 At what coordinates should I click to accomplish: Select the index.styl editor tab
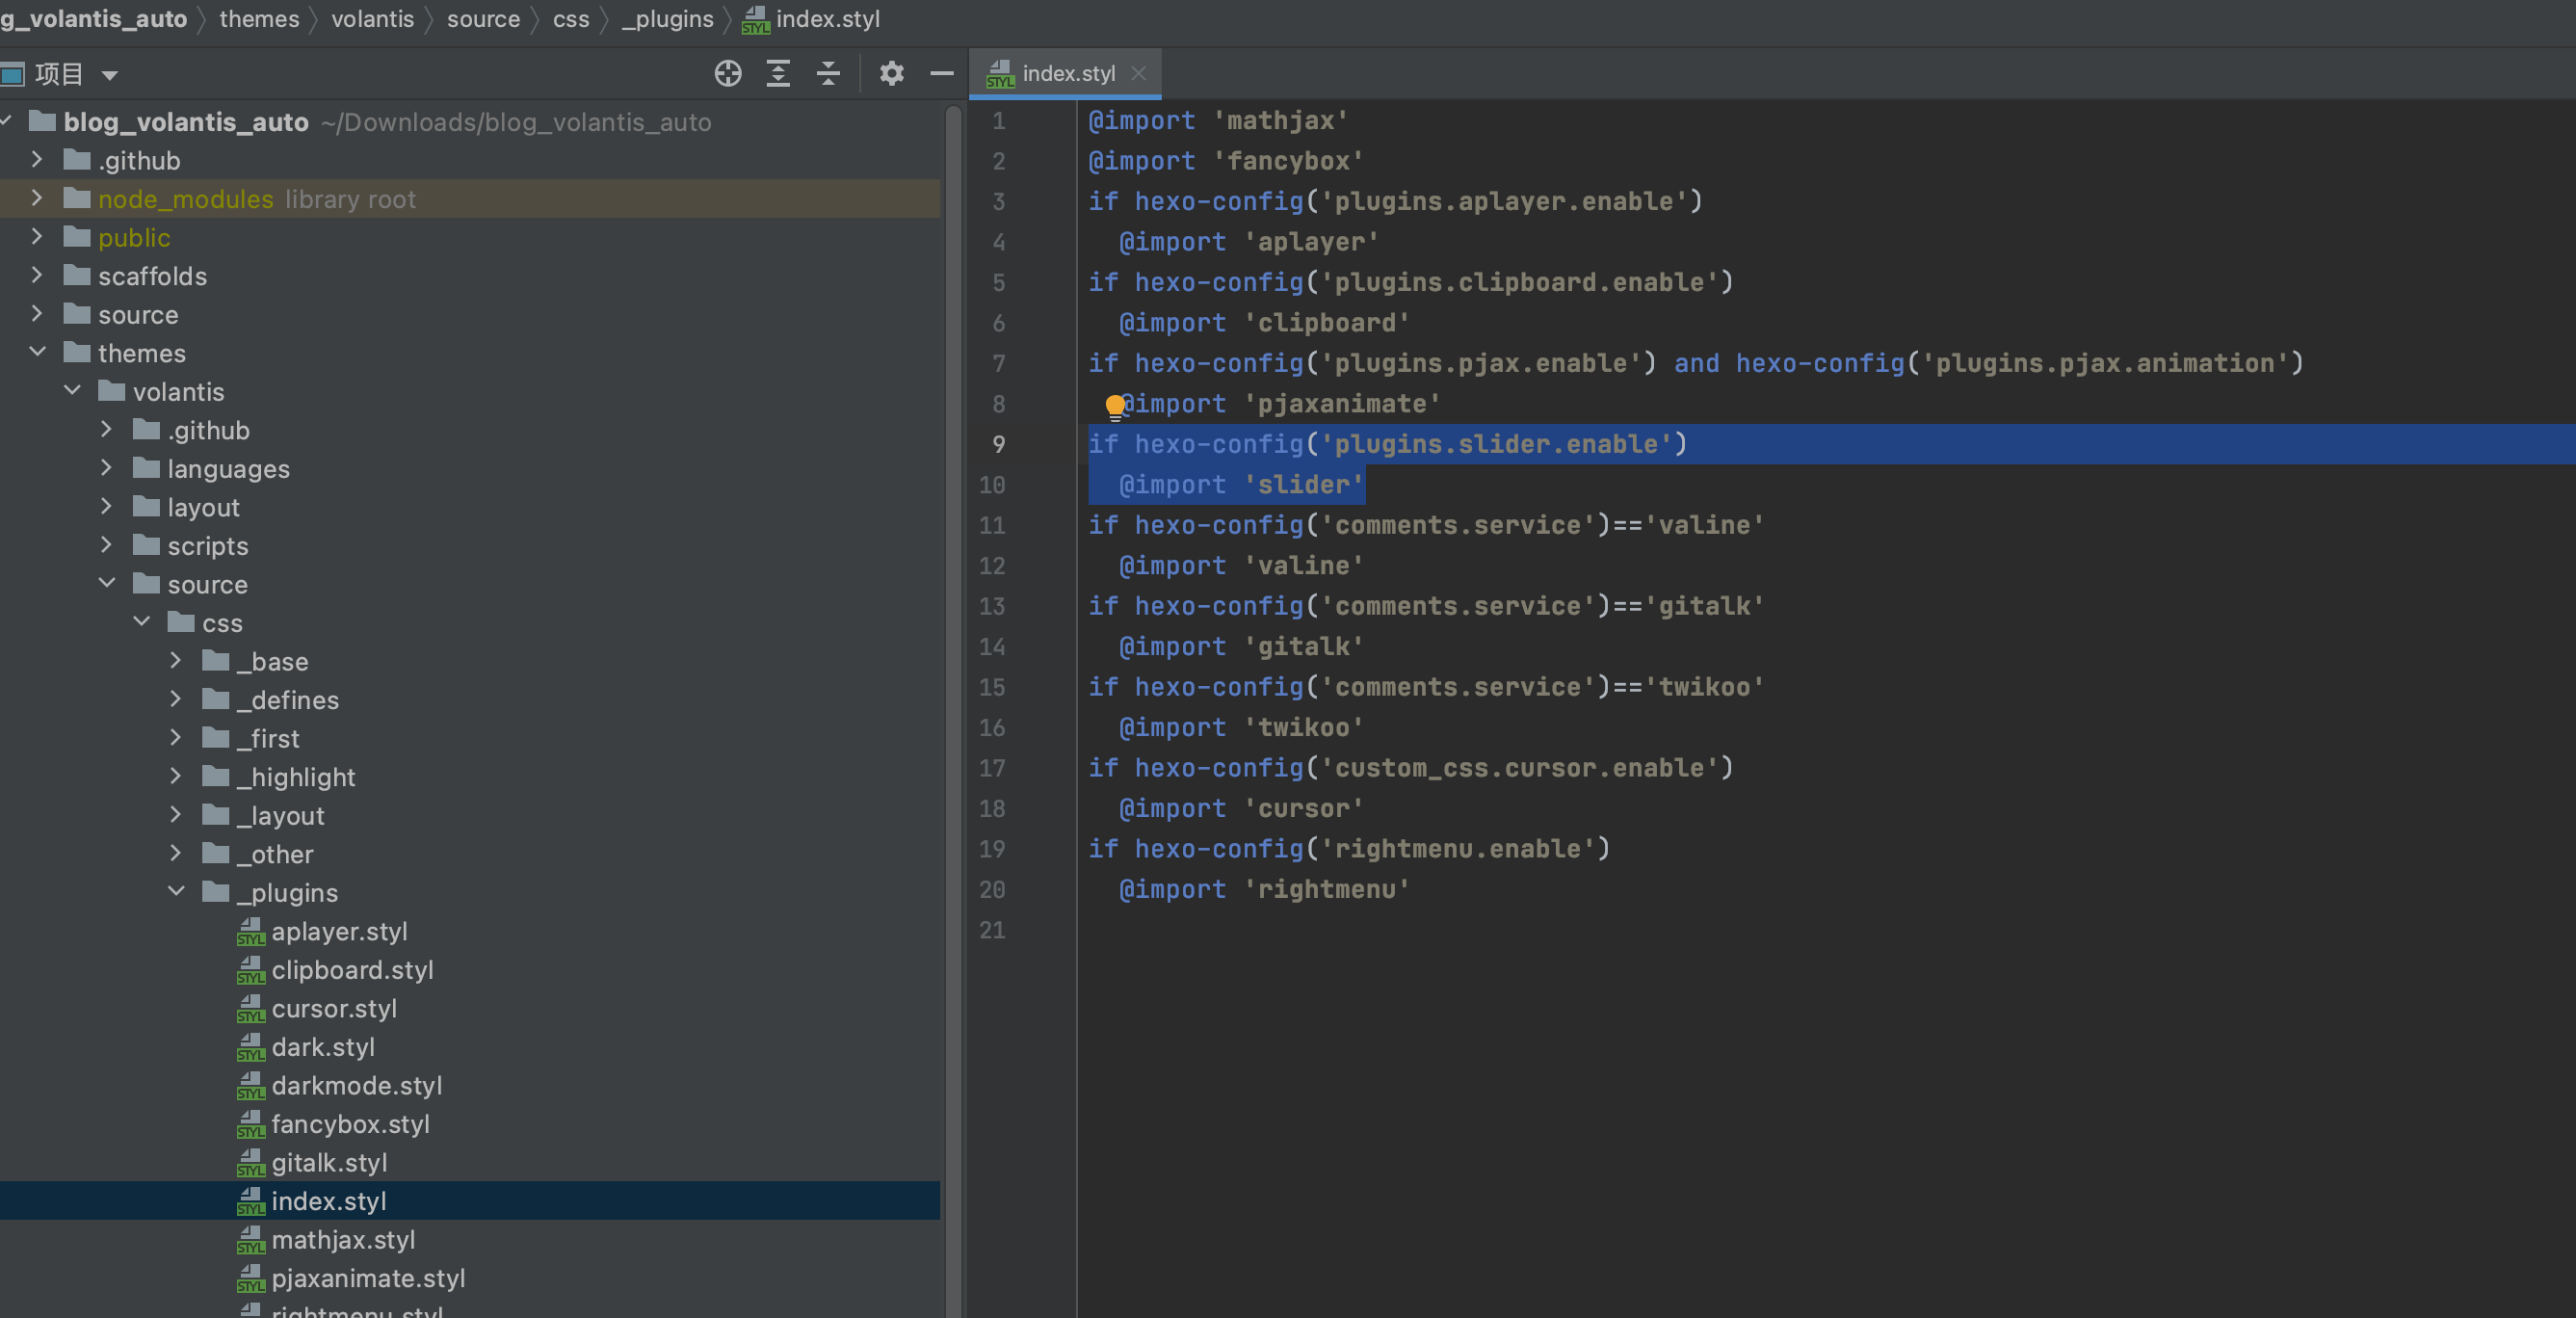click(x=1065, y=73)
